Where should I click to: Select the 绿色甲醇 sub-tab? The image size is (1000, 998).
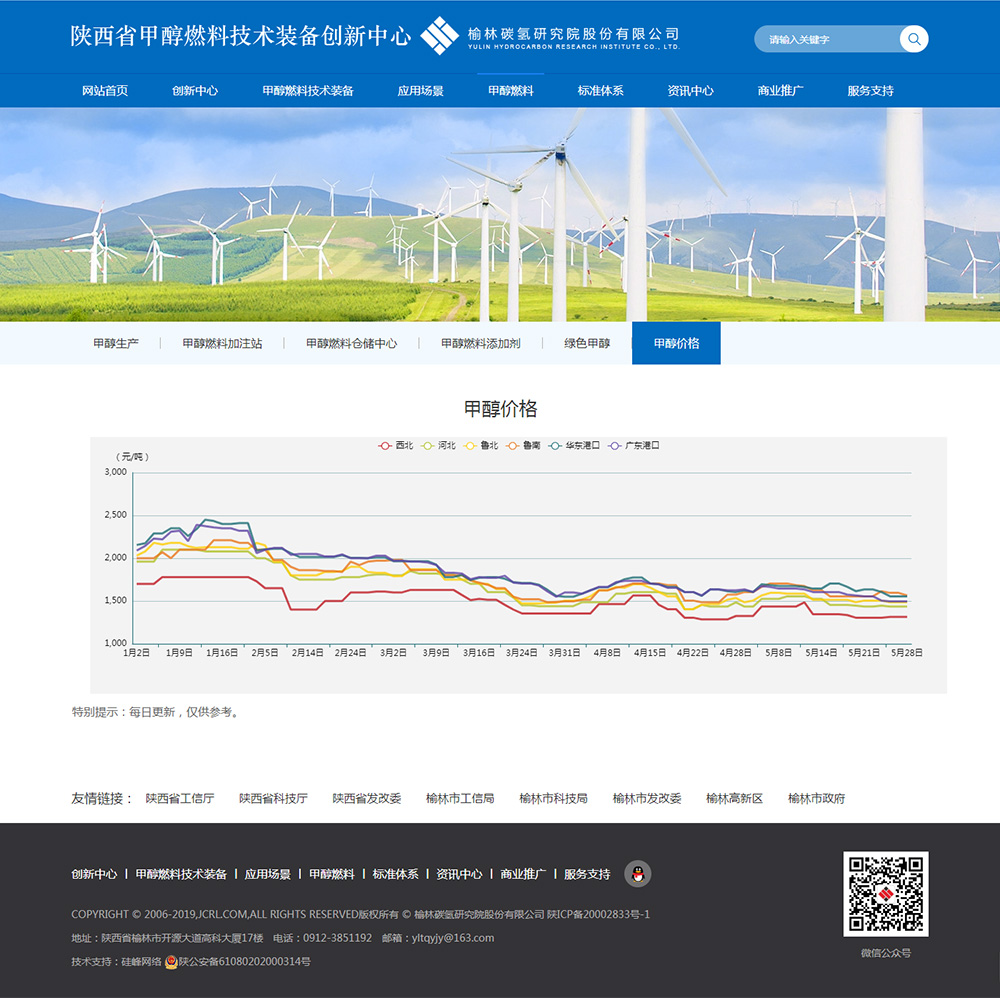[x=587, y=343]
